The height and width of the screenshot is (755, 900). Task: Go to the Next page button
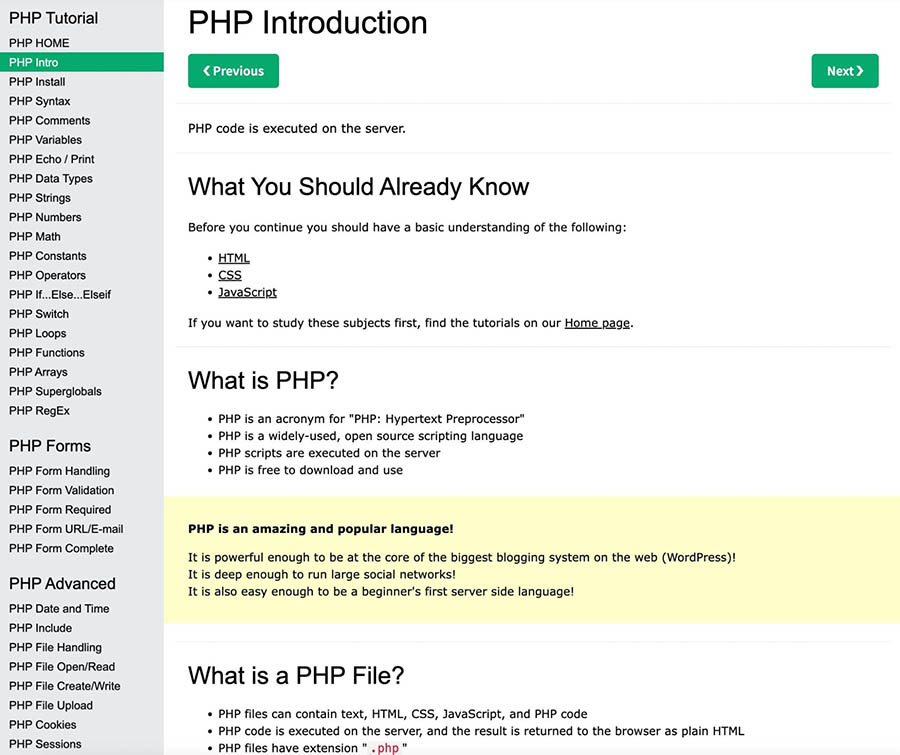845,71
